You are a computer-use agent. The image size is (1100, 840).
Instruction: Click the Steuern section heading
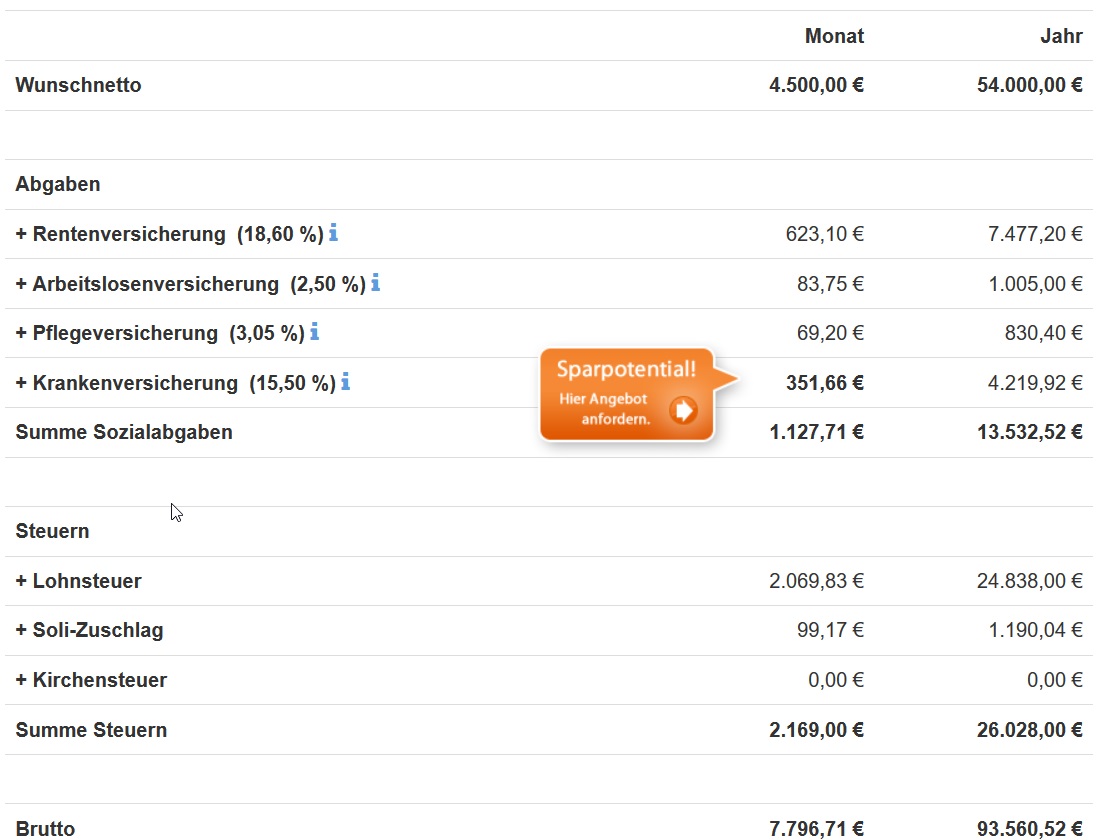pyautogui.click(x=52, y=531)
